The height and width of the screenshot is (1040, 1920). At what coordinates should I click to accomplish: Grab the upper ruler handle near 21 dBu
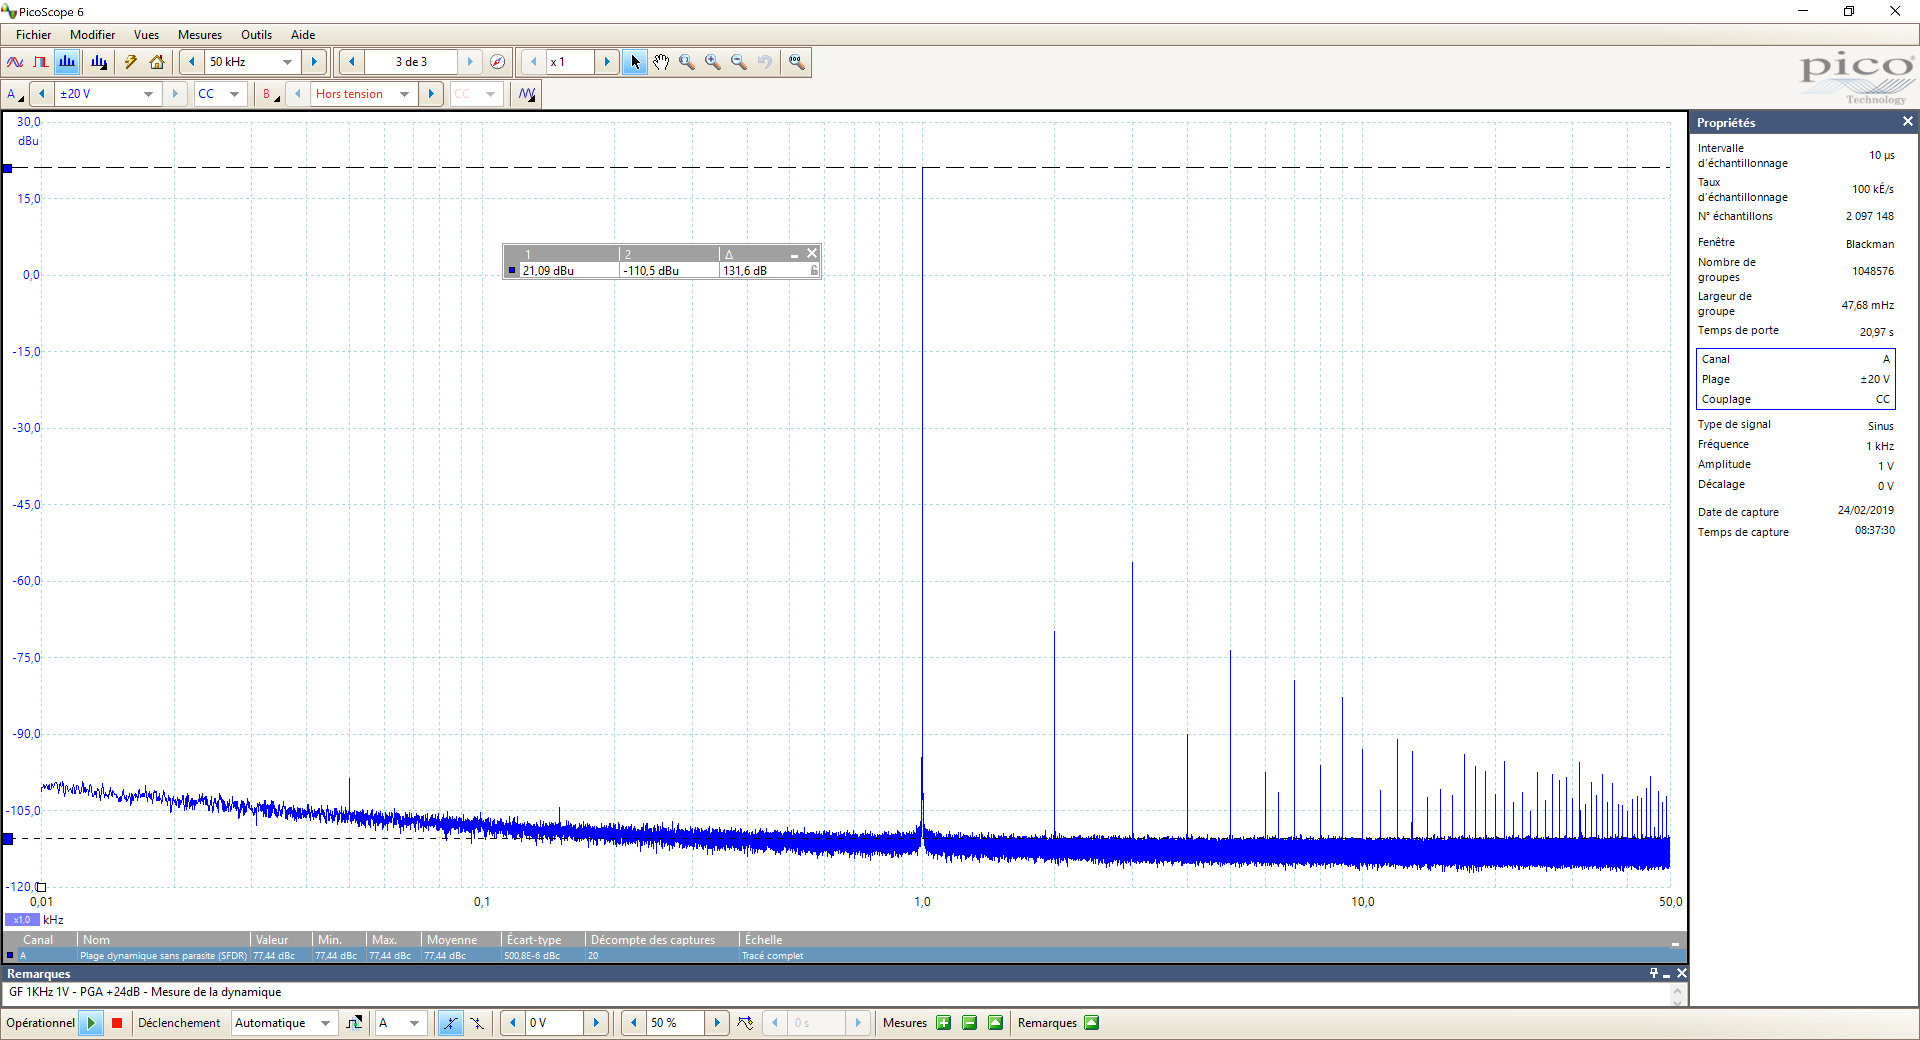[x=7, y=168]
